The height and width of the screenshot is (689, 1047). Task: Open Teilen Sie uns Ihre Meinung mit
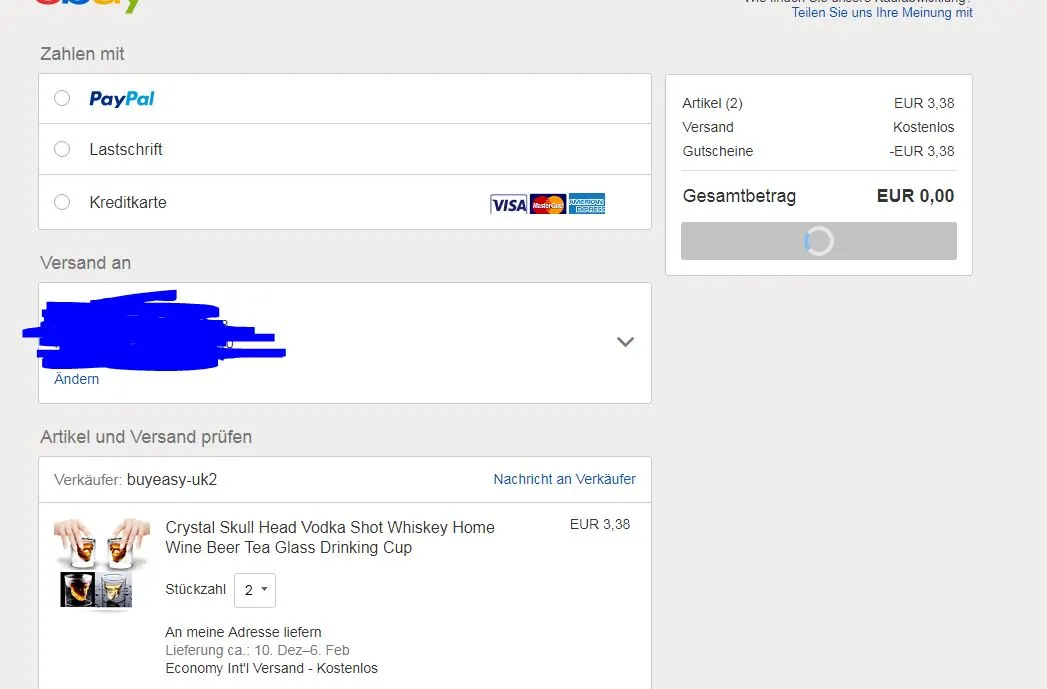pos(882,13)
